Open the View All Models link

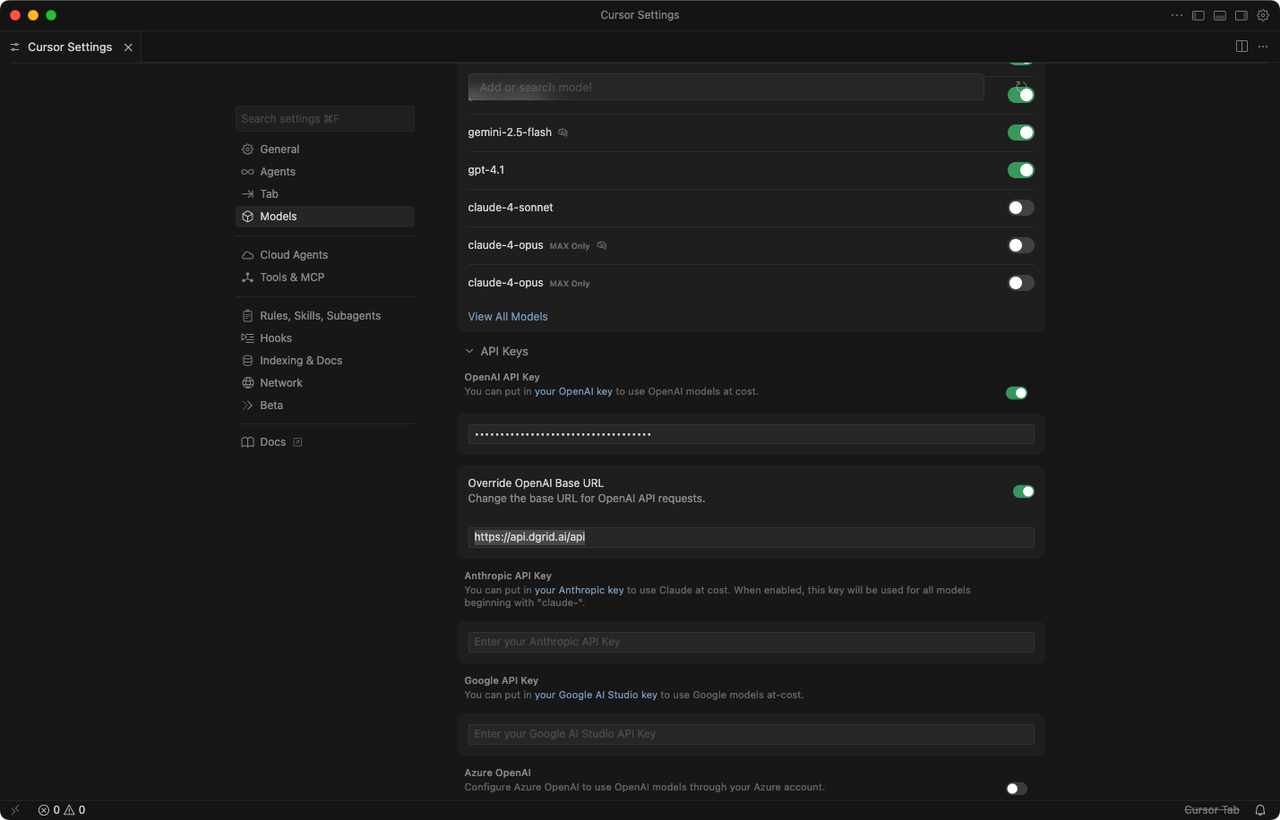(x=508, y=316)
